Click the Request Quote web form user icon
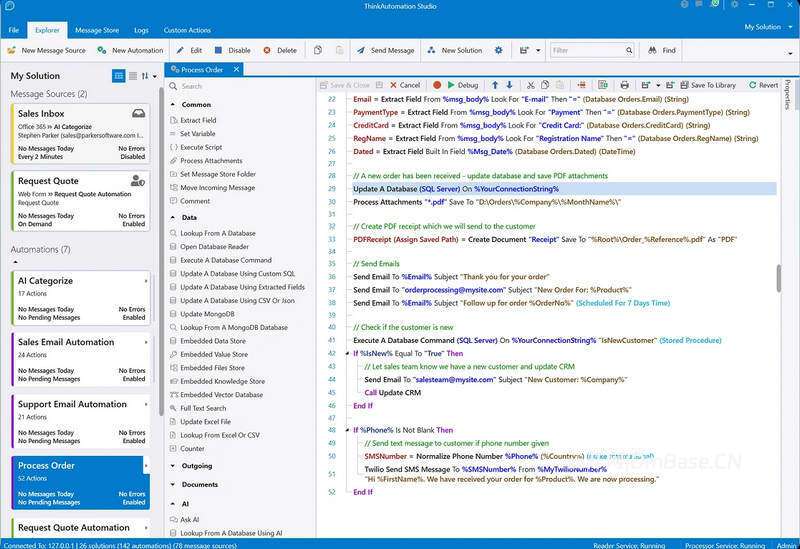The image size is (800, 549). coord(137,180)
